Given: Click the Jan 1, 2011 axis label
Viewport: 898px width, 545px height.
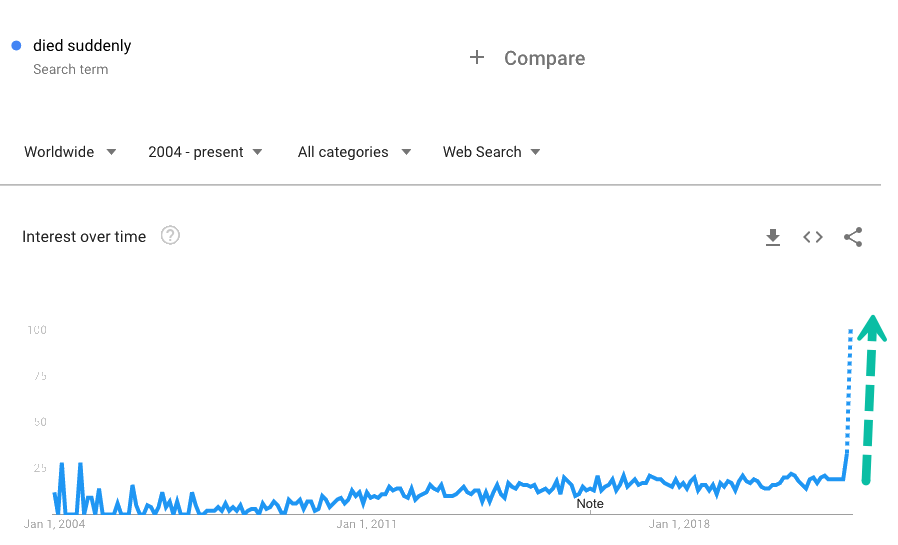Looking at the screenshot, I should pyautogui.click(x=367, y=524).
